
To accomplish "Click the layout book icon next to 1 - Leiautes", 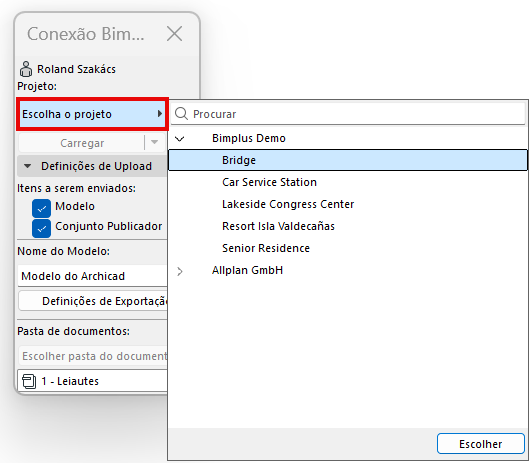I will (x=29, y=381).
